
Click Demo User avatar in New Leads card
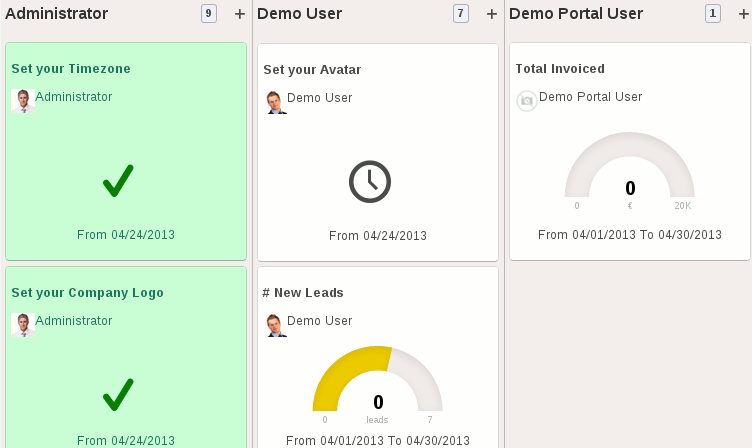point(275,325)
